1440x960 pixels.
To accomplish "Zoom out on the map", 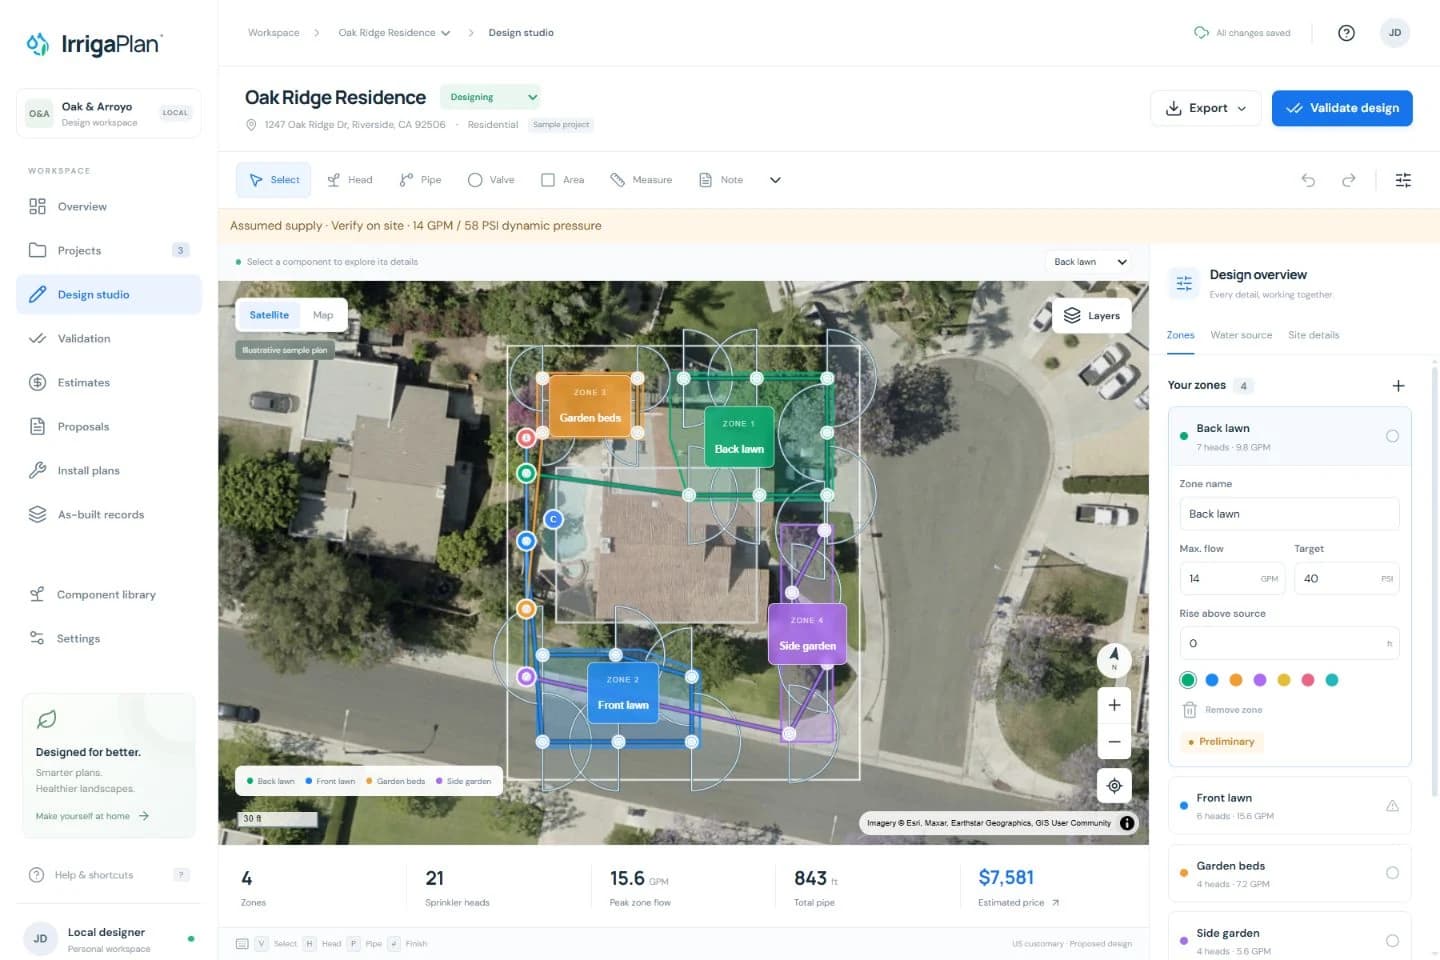I will [x=1114, y=742].
